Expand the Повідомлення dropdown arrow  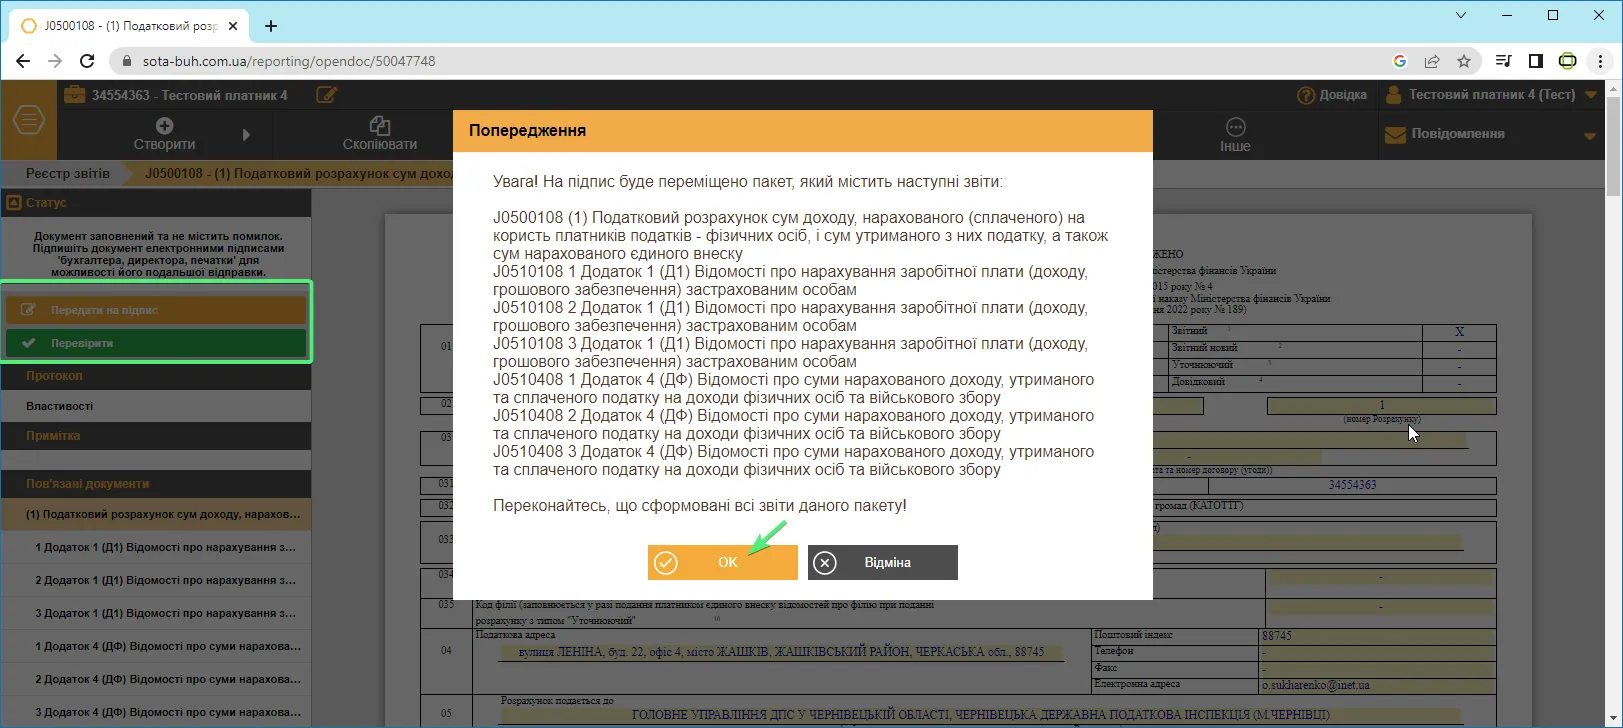pos(1590,136)
